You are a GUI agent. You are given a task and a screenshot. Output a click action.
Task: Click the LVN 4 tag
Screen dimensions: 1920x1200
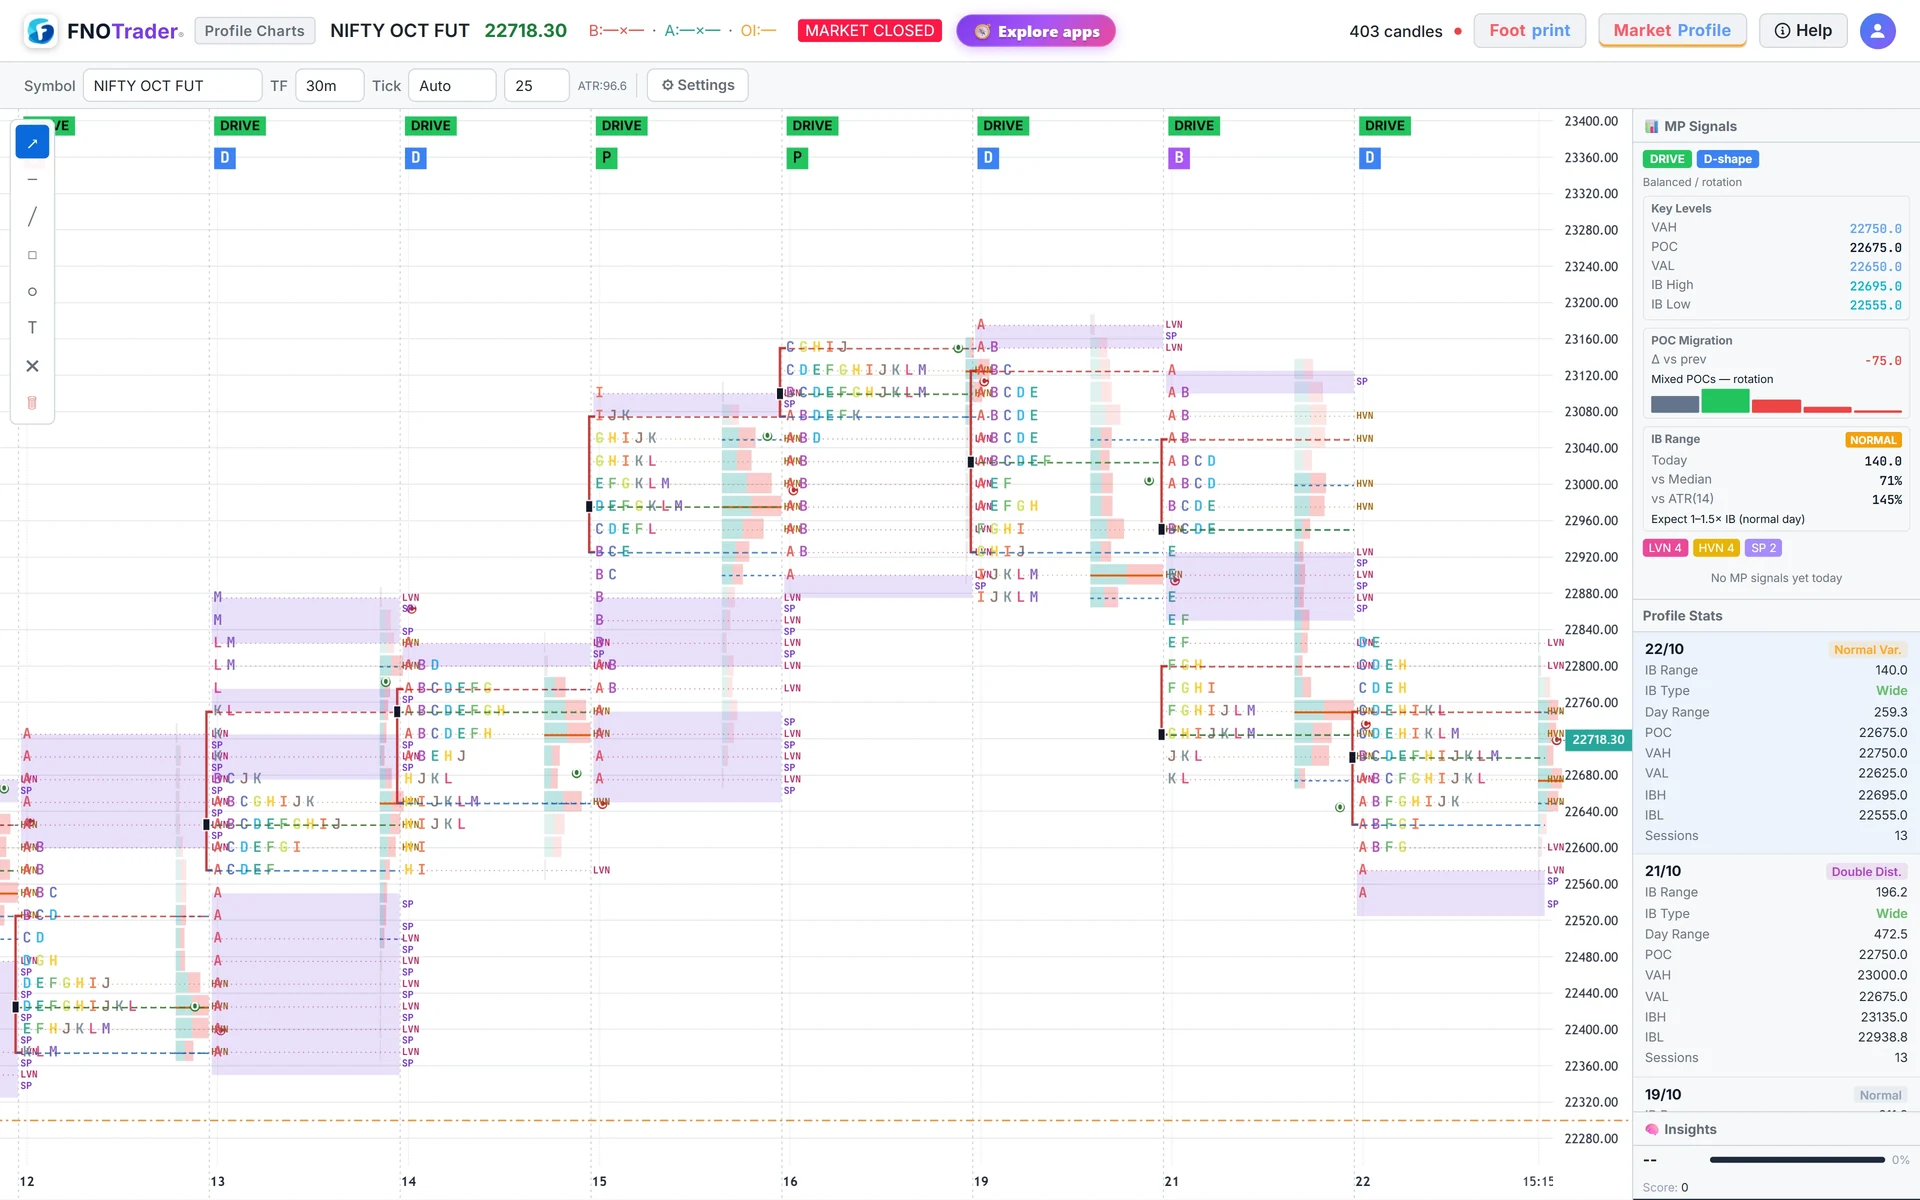click(x=1666, y=548)
